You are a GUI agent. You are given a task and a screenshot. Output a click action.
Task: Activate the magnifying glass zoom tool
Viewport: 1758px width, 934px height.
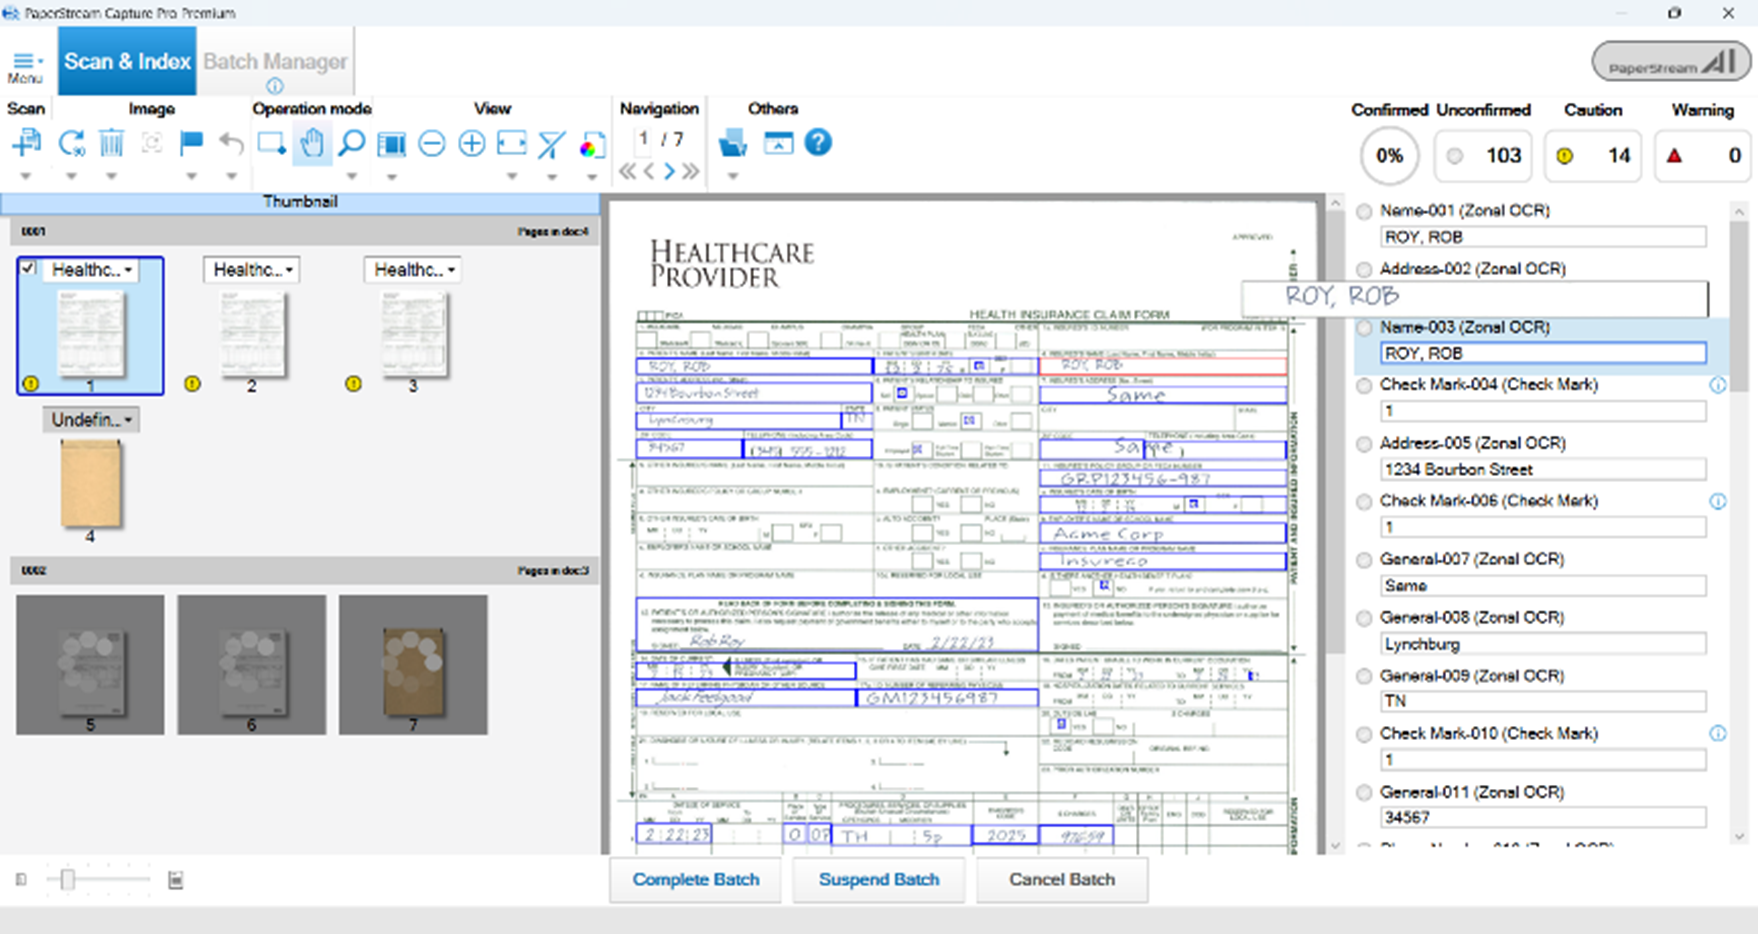pos(351,144)
